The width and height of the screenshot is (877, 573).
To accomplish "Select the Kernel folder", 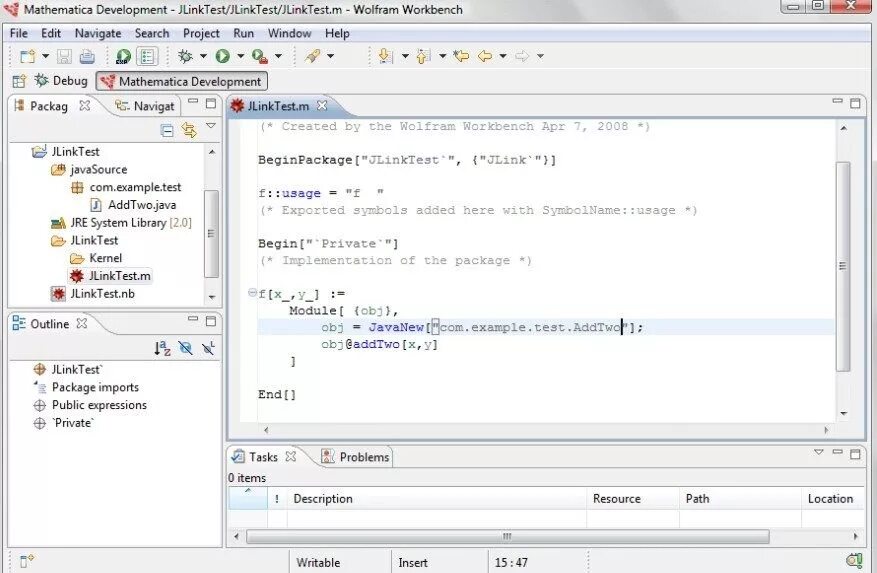I will (x=96, y=258).
